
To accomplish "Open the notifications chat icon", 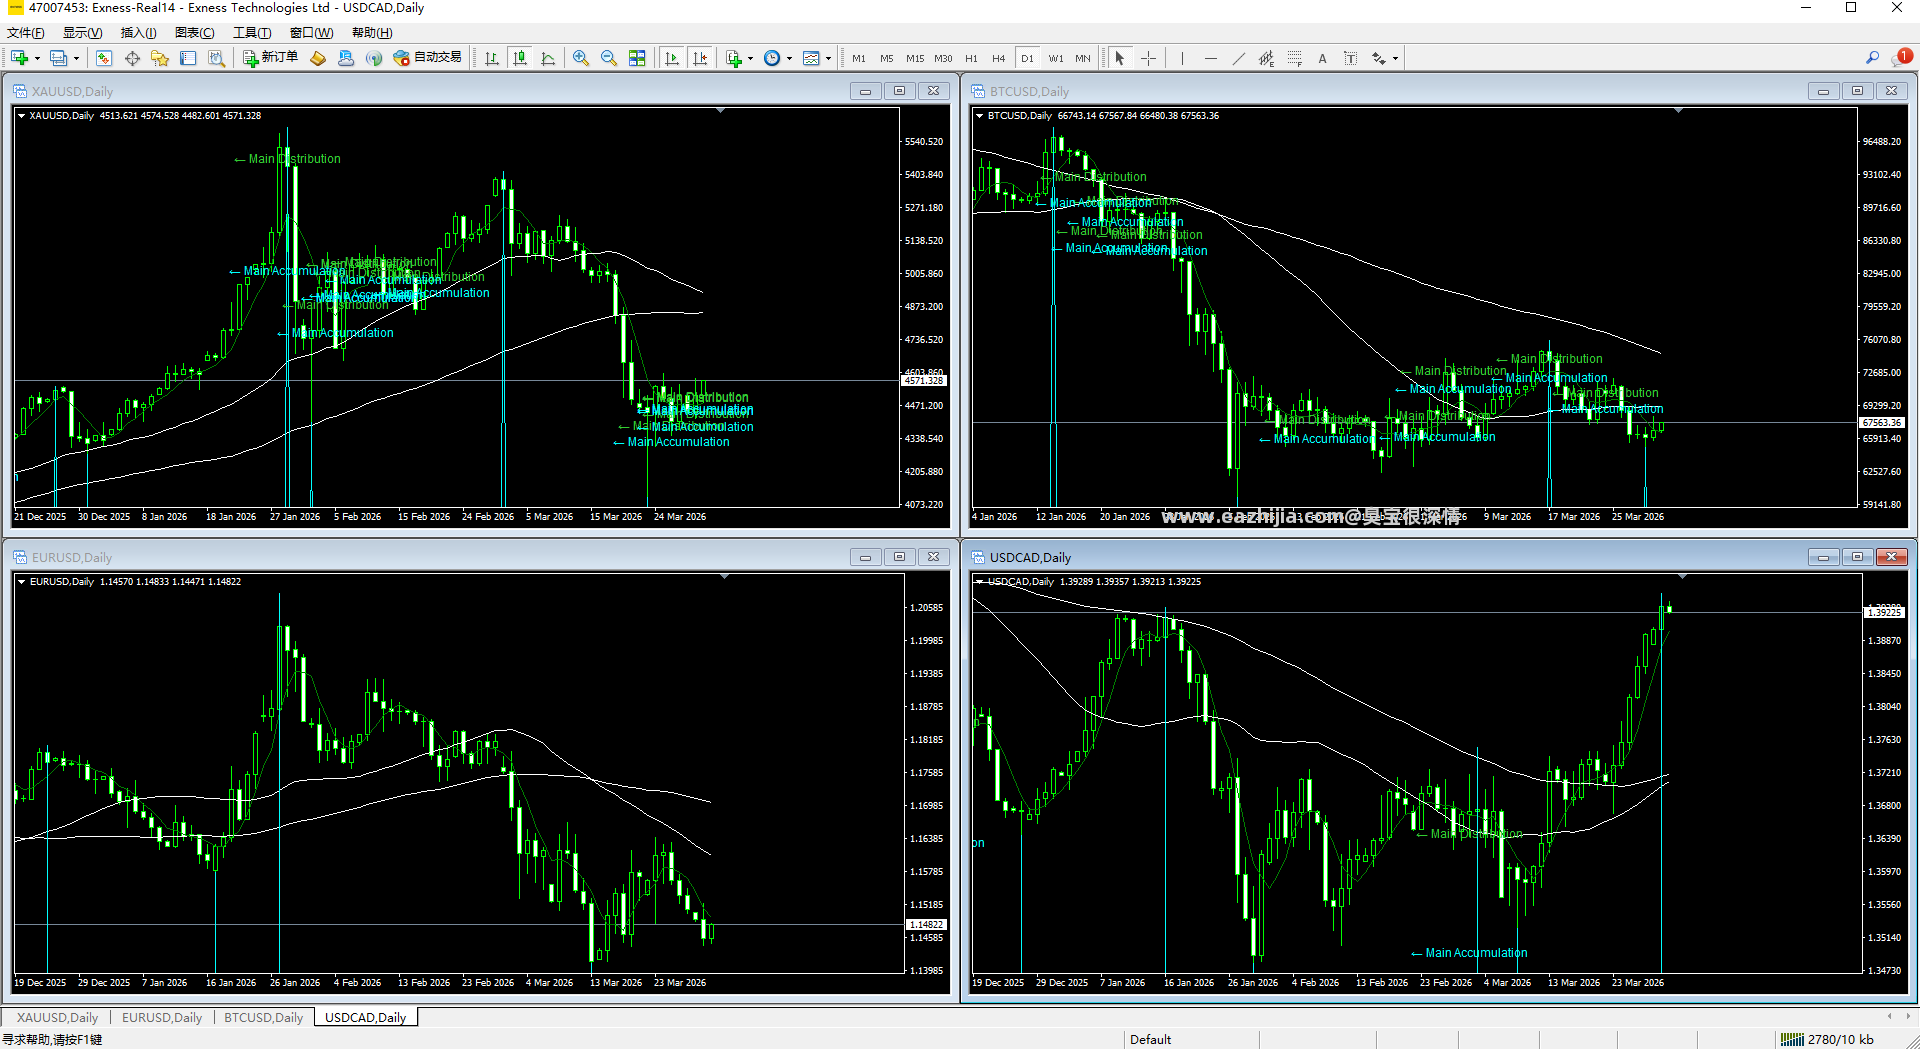I will tap(1901, 58).
